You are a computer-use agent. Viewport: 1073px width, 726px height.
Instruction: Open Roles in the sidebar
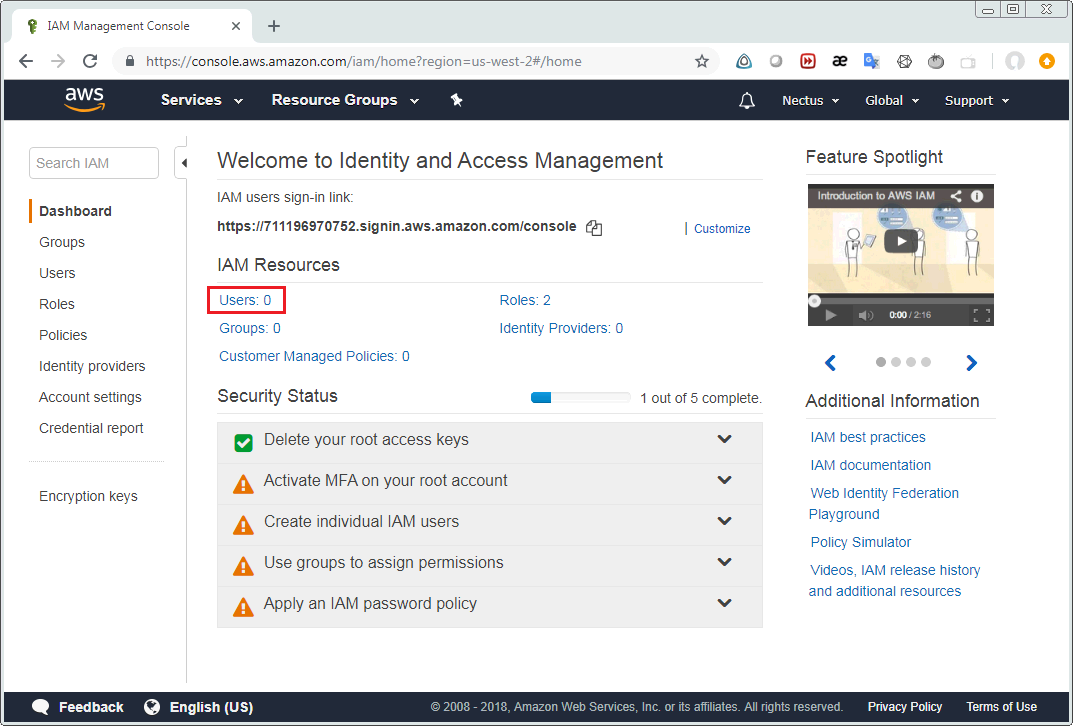pyautogui.click(x=57, y=304)
